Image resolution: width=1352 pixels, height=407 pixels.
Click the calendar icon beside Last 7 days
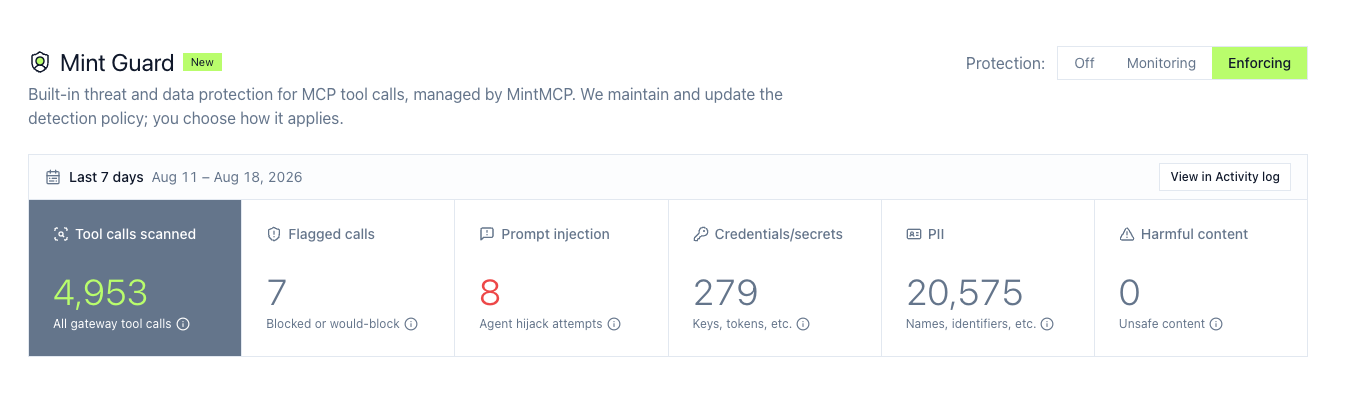coord(53,177)
